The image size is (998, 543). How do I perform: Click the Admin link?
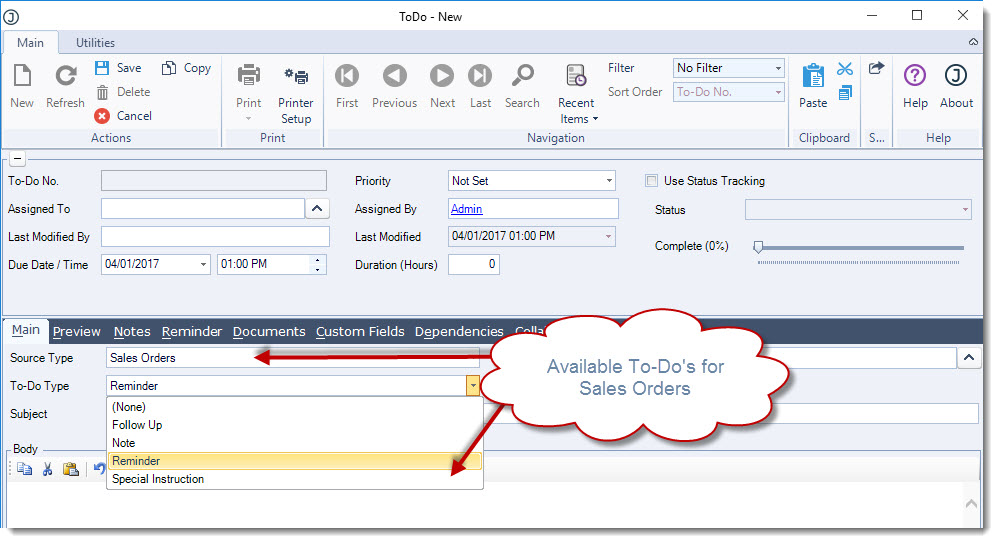tap(467, 209)
